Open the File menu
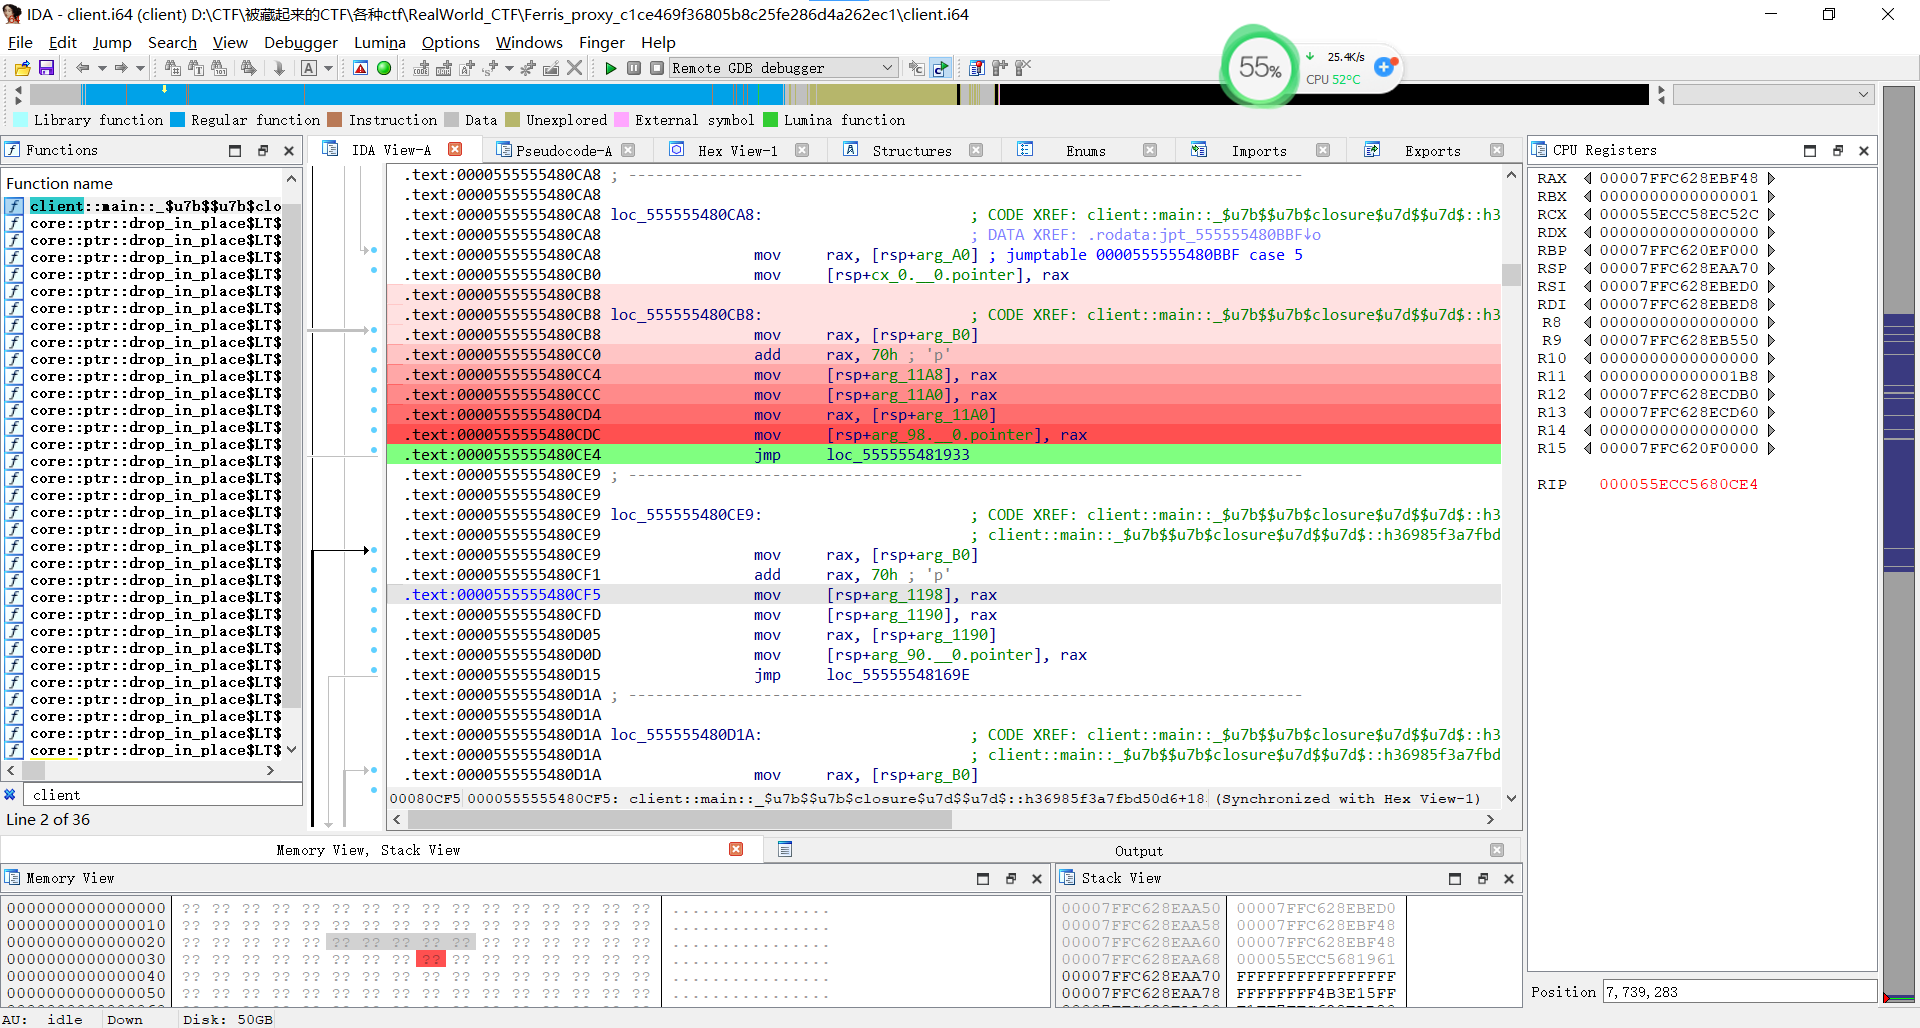Screen dimensions: 1920x1028 tap(20, 42)
